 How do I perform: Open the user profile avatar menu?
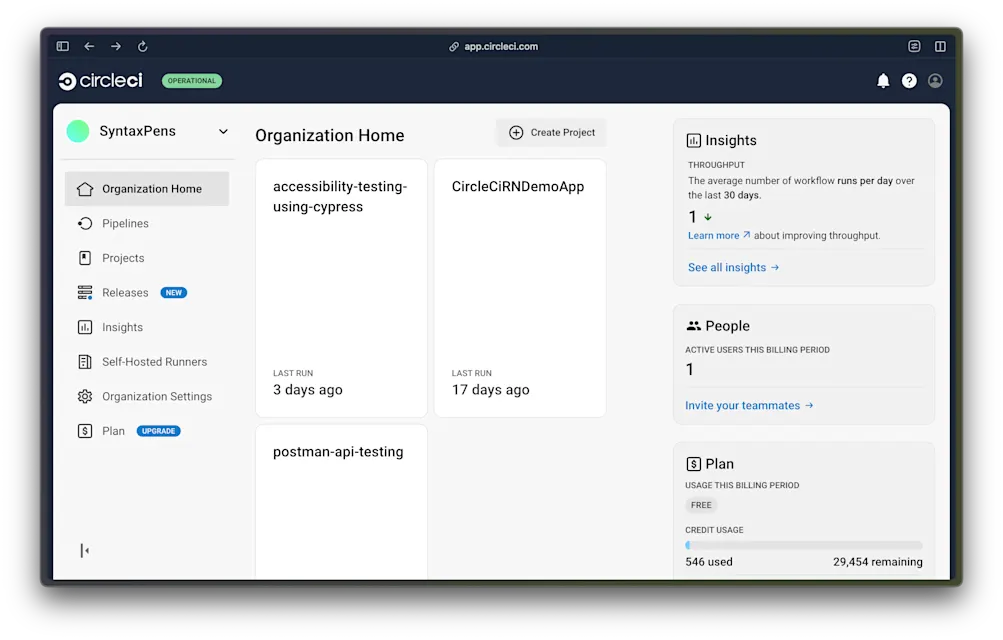(x=935, y=81)
